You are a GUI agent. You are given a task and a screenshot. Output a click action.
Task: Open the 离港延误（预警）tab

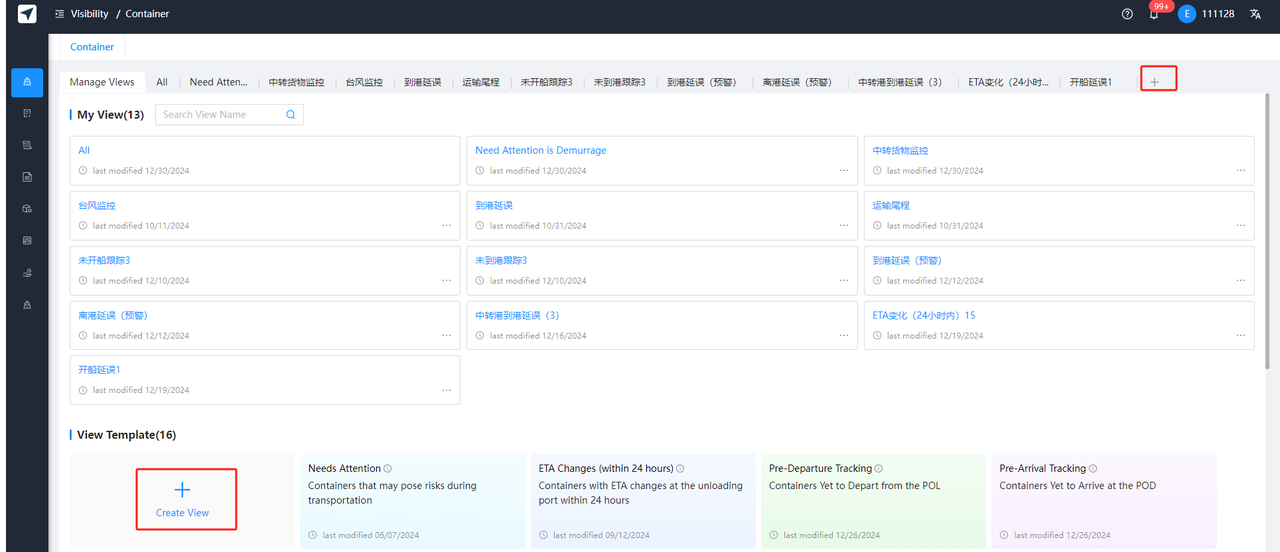[x=797, y=82]
